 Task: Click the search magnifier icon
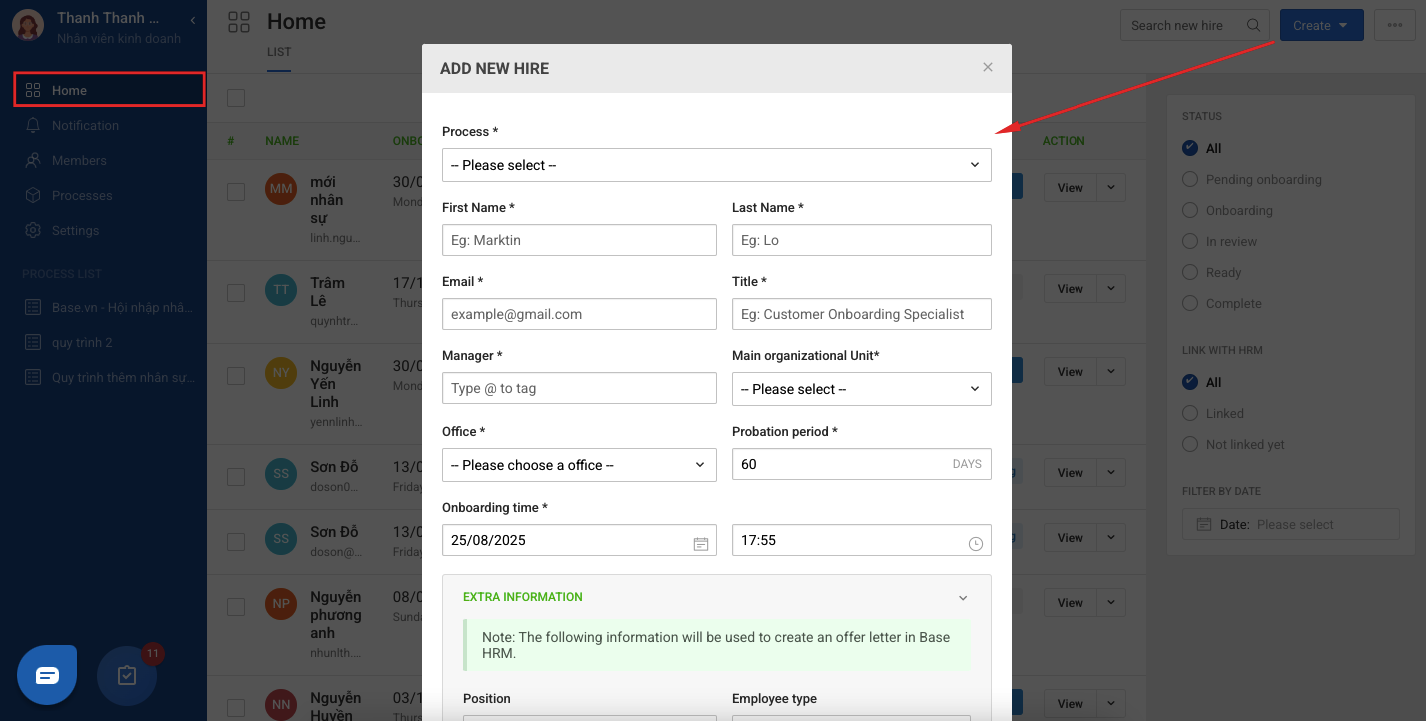[1253, 26]
